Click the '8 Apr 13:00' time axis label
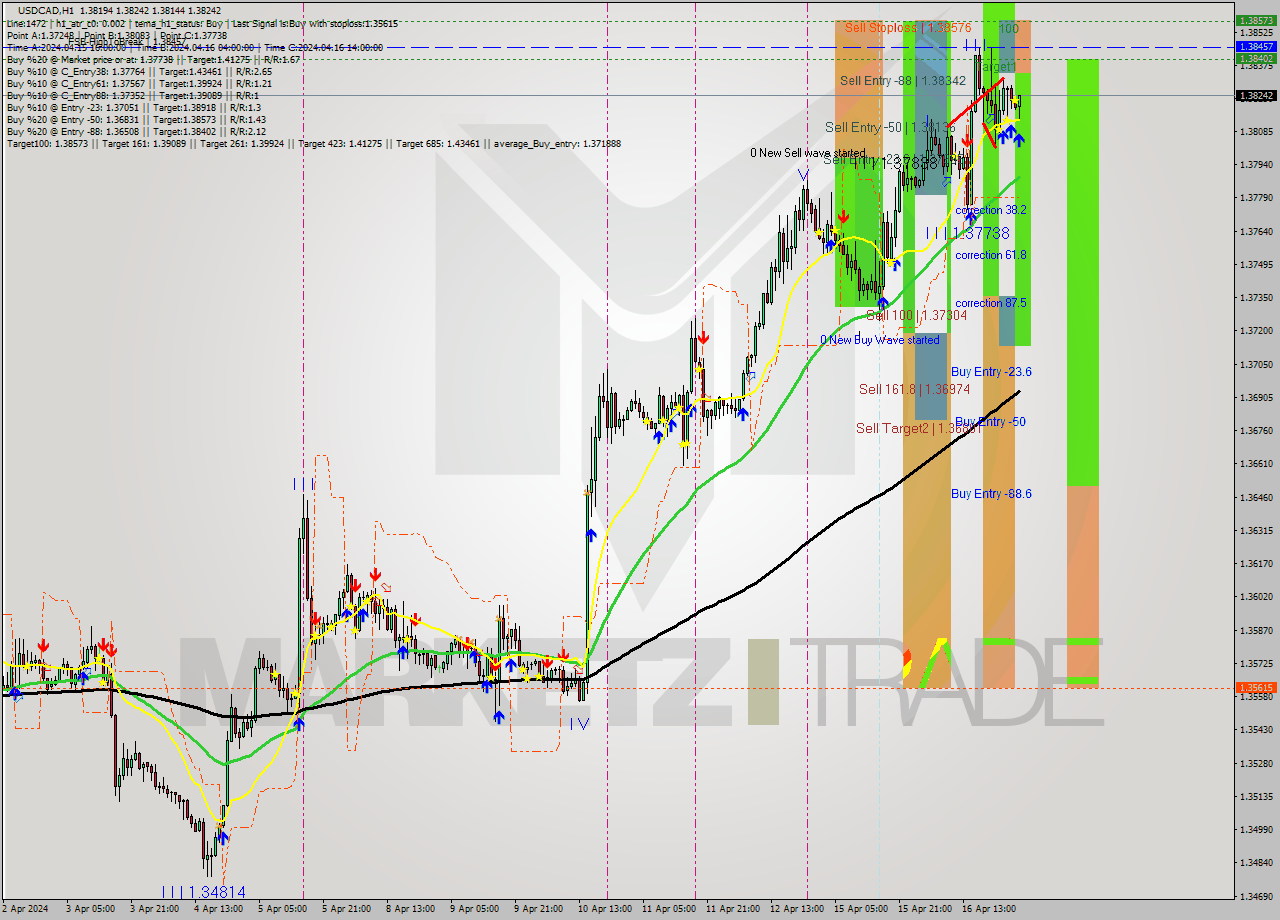This screenshot has height=920, width=1280. (x=411, y=909)
